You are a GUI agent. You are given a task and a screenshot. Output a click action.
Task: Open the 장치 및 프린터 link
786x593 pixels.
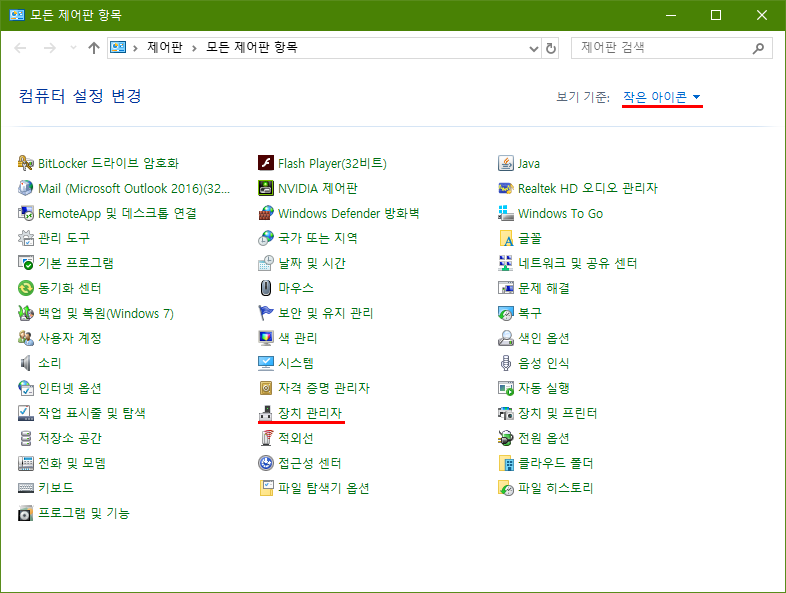(x=557, y=413)
